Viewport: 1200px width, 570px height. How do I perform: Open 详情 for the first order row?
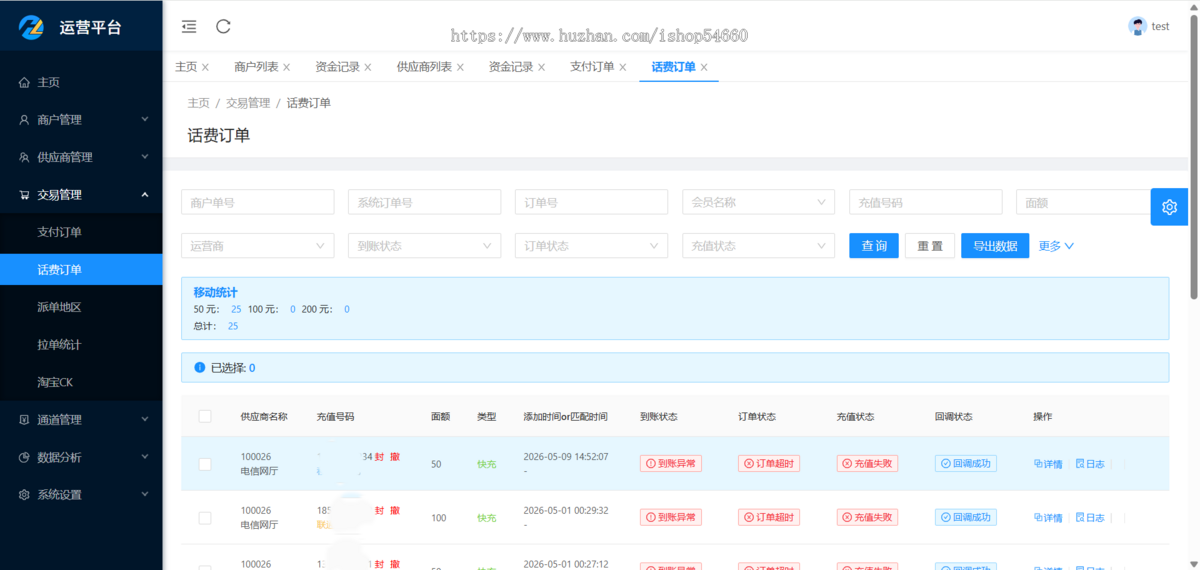click(x=1048, y=464)
